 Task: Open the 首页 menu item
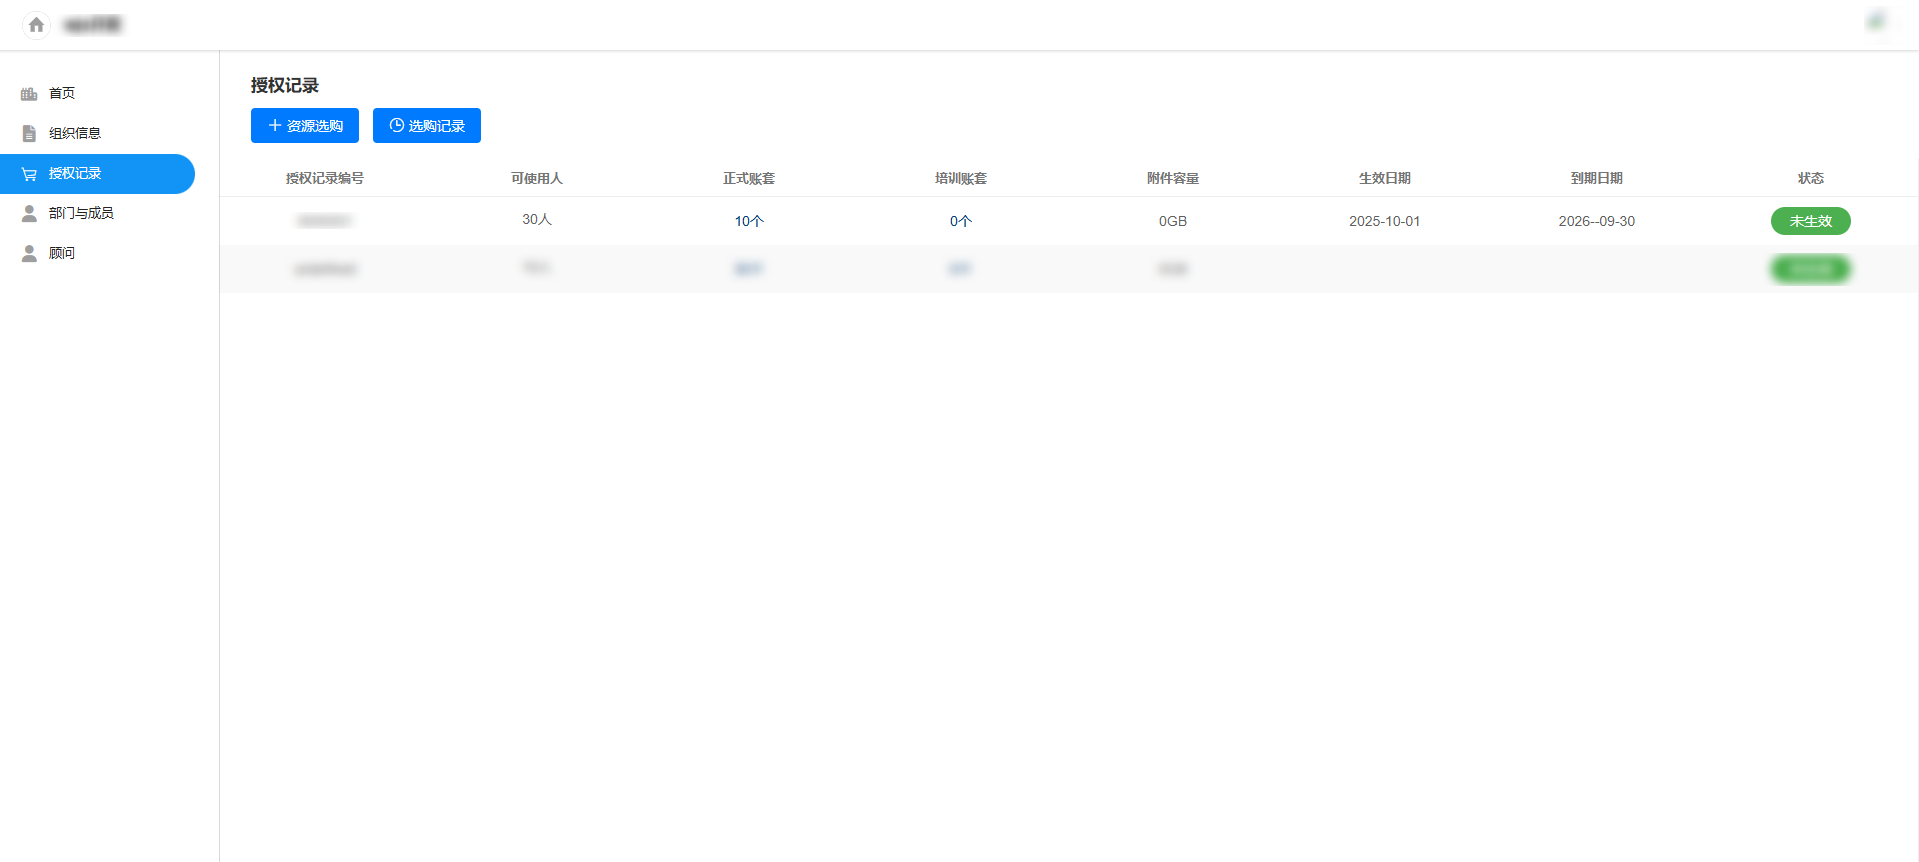tap(62, 93)
